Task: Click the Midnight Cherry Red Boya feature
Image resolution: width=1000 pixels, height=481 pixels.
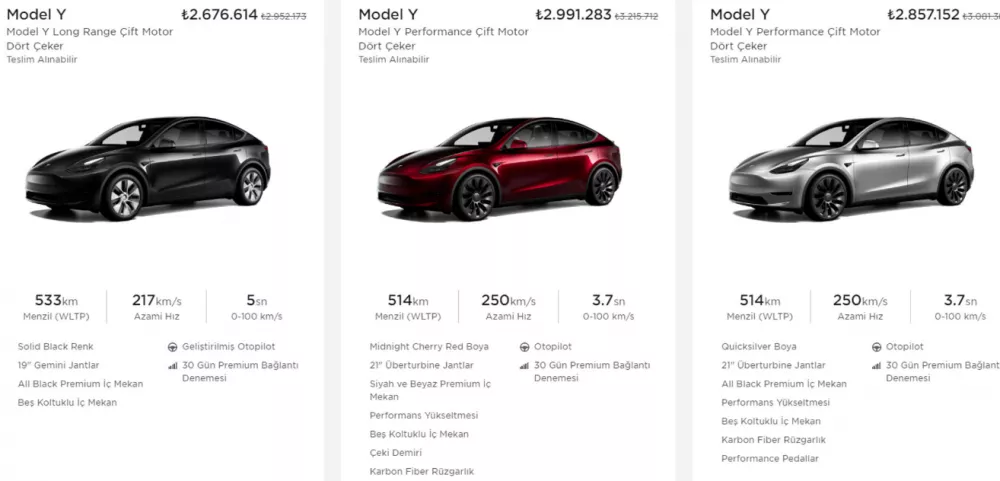Action: click(x=429, y=347)
